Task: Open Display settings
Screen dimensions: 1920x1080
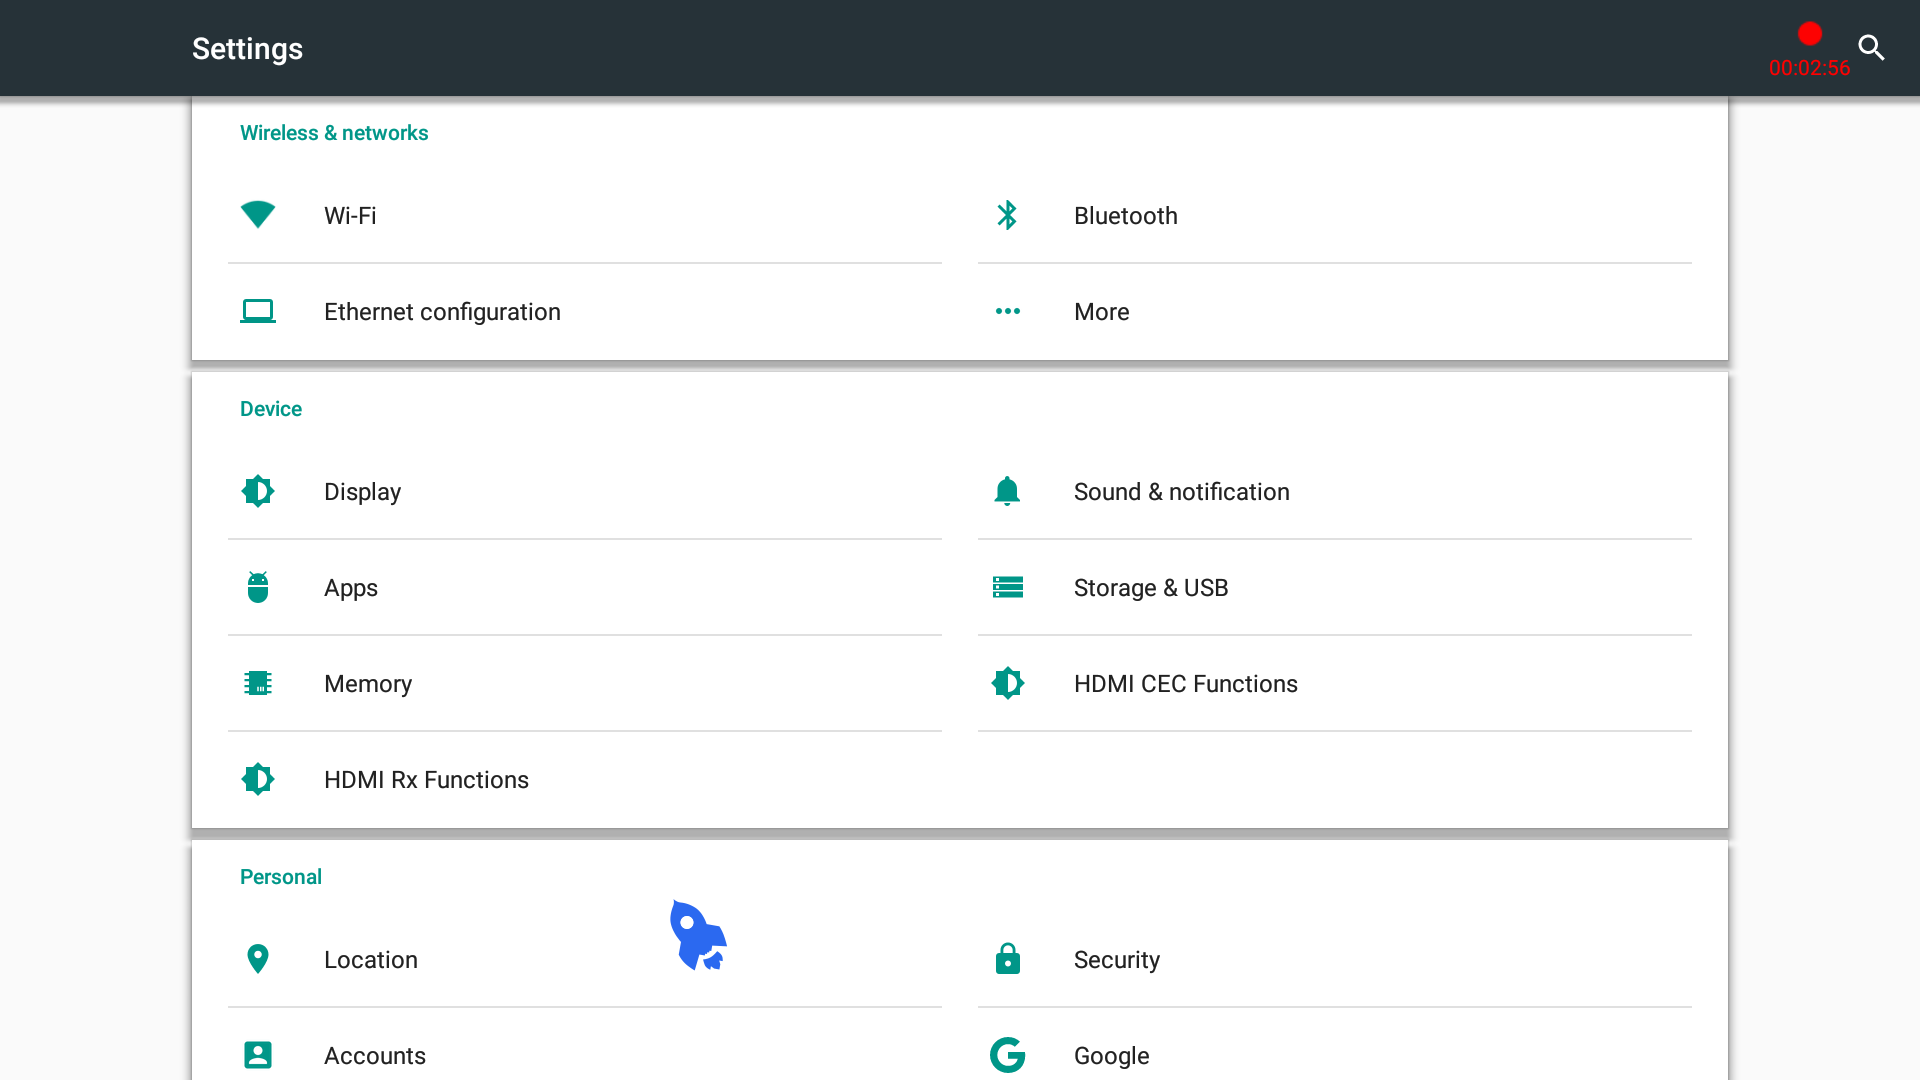Action: point(362,492)
